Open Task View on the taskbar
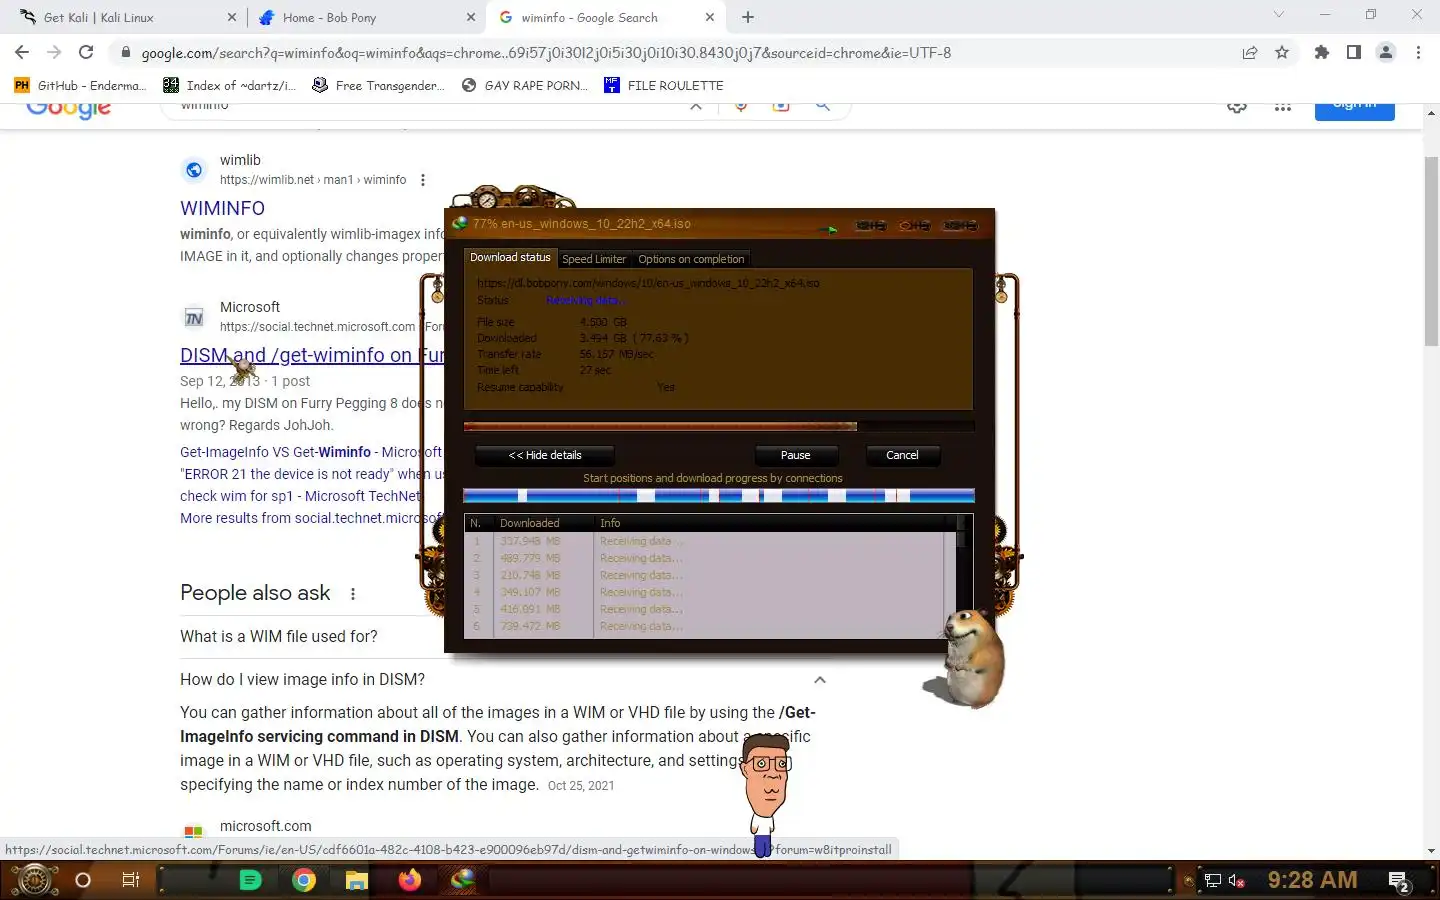Viewport: 1440px width, 900px height. click(131, 880)
